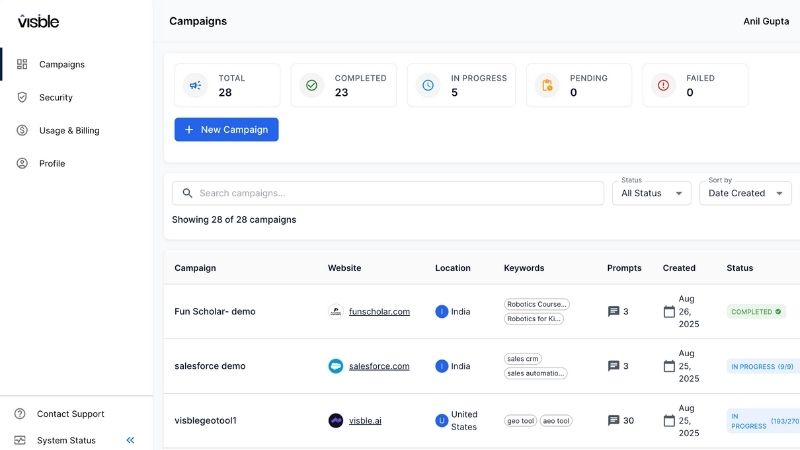The image size is (800, 450).
Task: Click the Status column header
Action: [x=740, y=268]
